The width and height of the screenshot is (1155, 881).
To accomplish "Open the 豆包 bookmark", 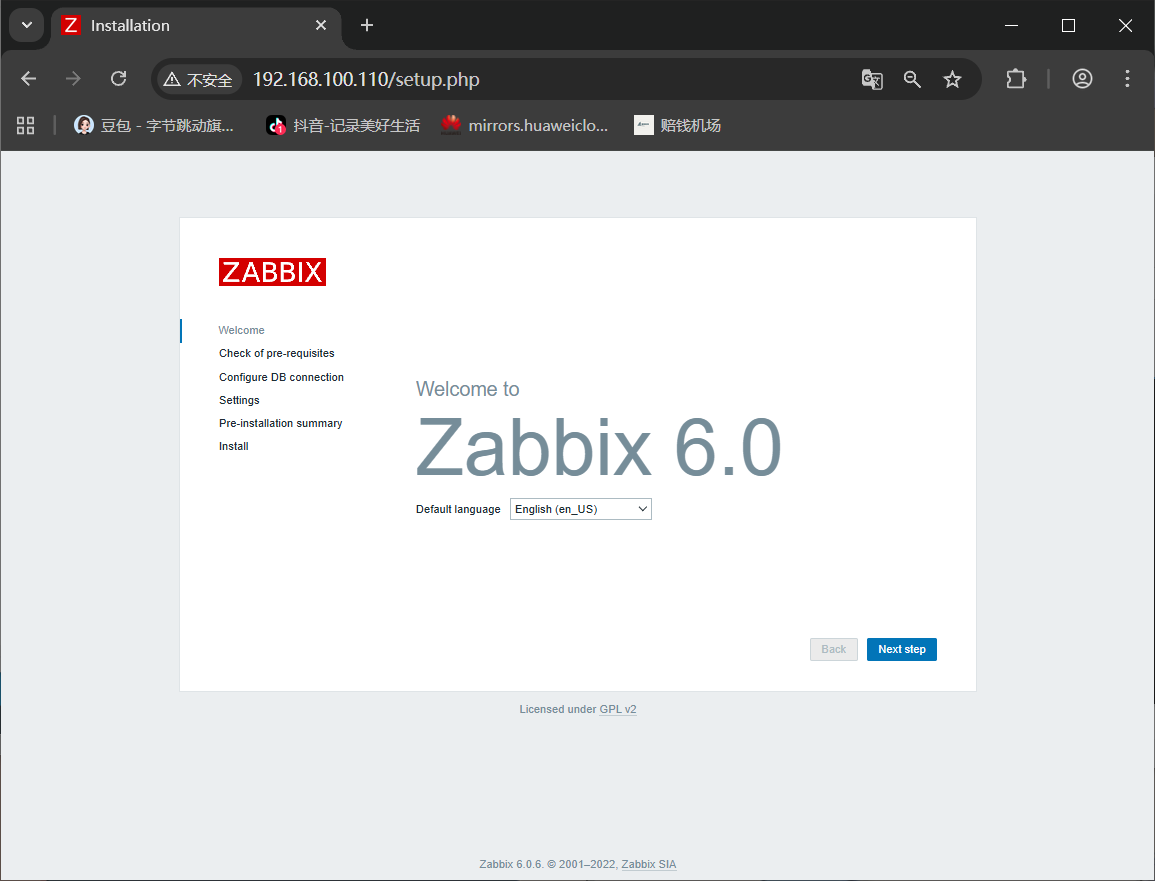I will [x=154, y=126].
